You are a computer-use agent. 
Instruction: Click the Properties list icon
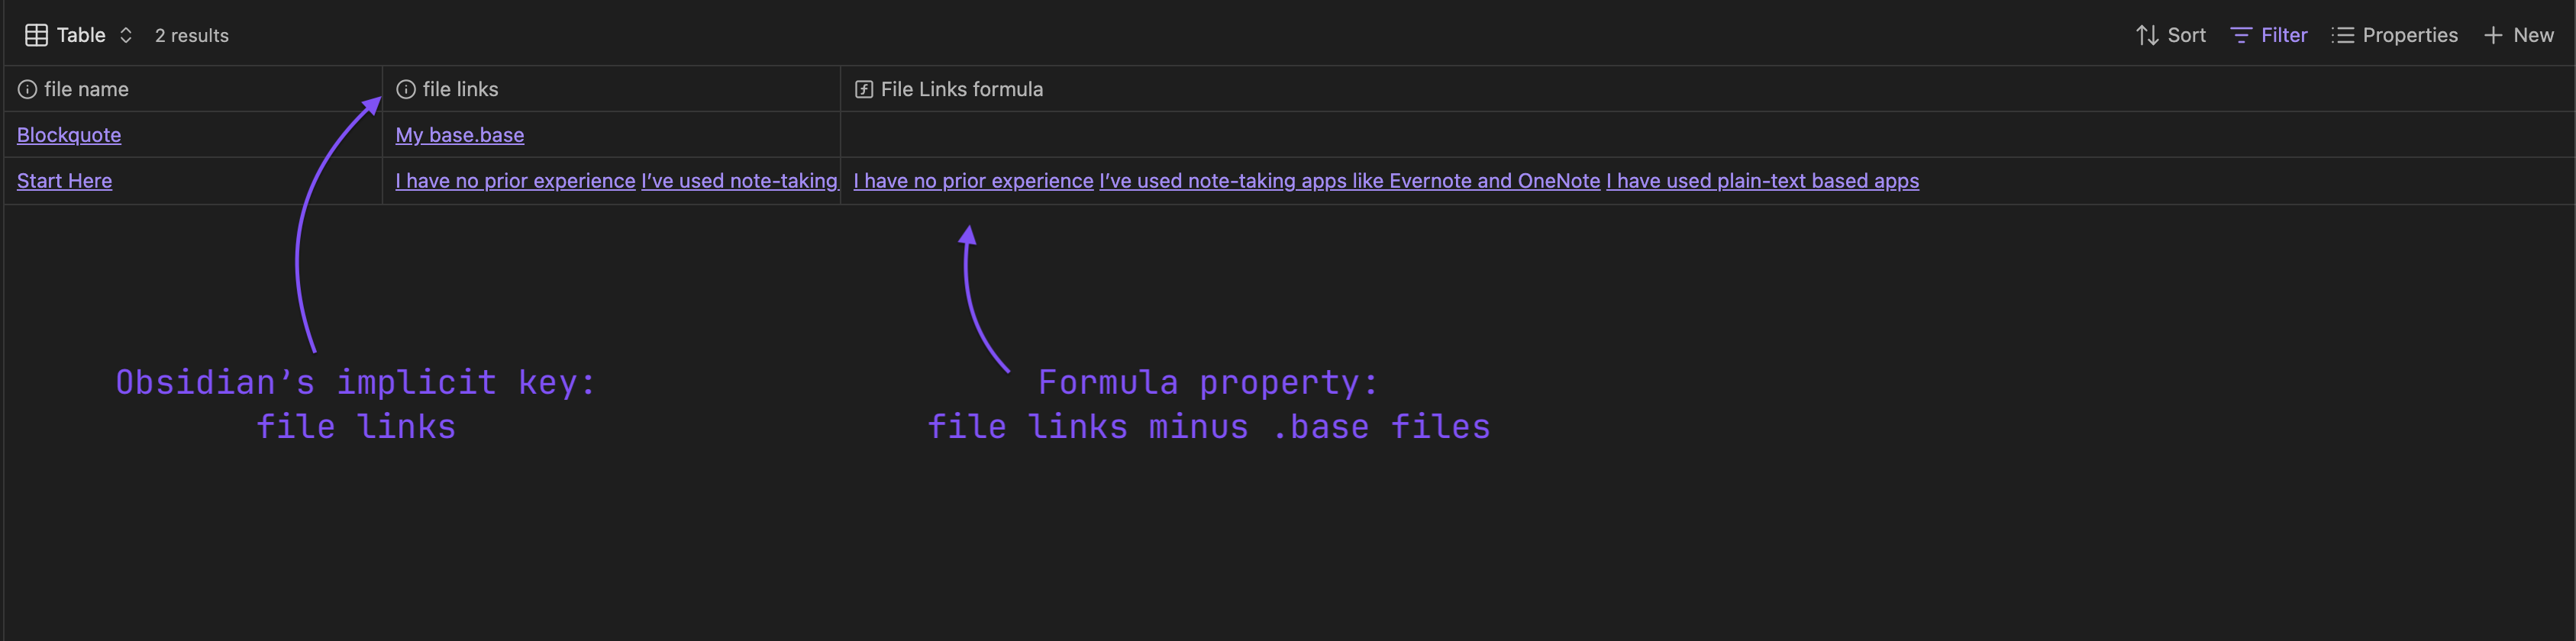(2342, 35)
